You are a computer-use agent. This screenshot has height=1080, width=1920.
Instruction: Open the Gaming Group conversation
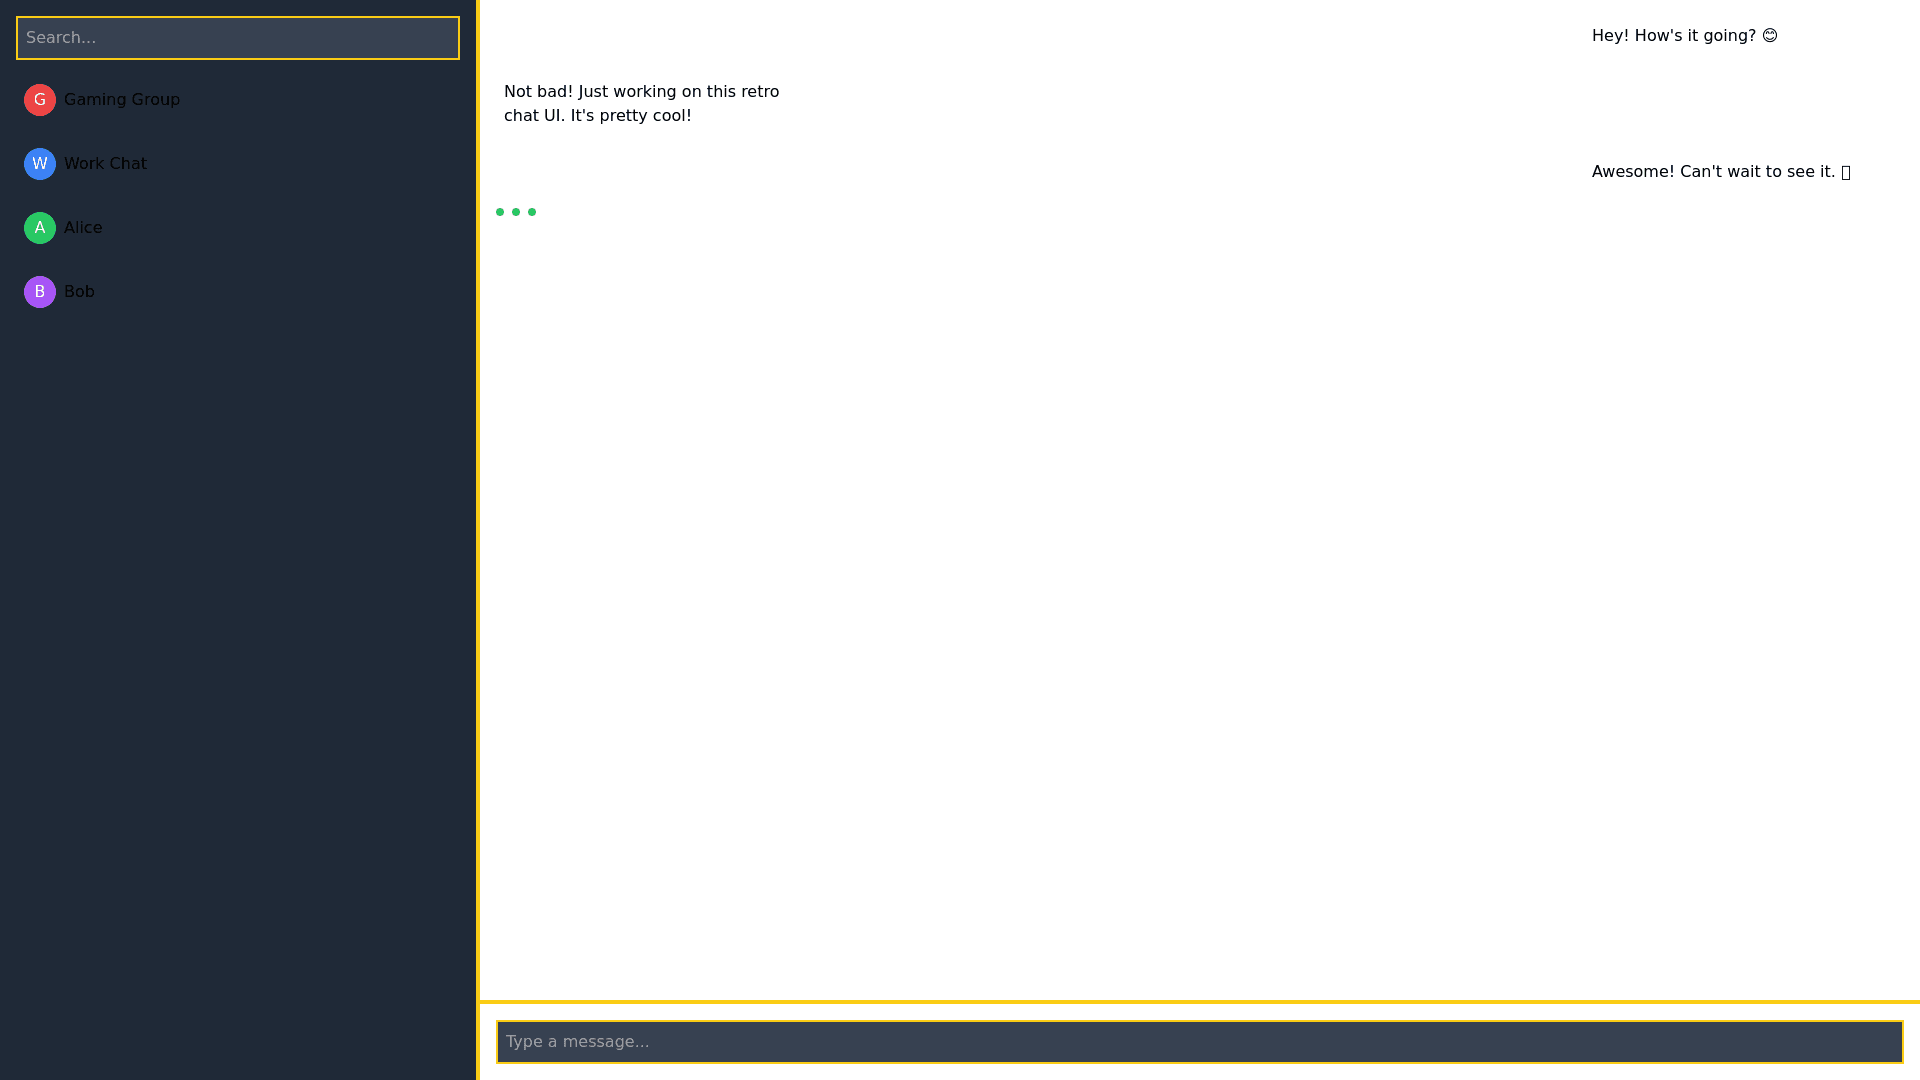pyautogui.click(x=122, y=100)
